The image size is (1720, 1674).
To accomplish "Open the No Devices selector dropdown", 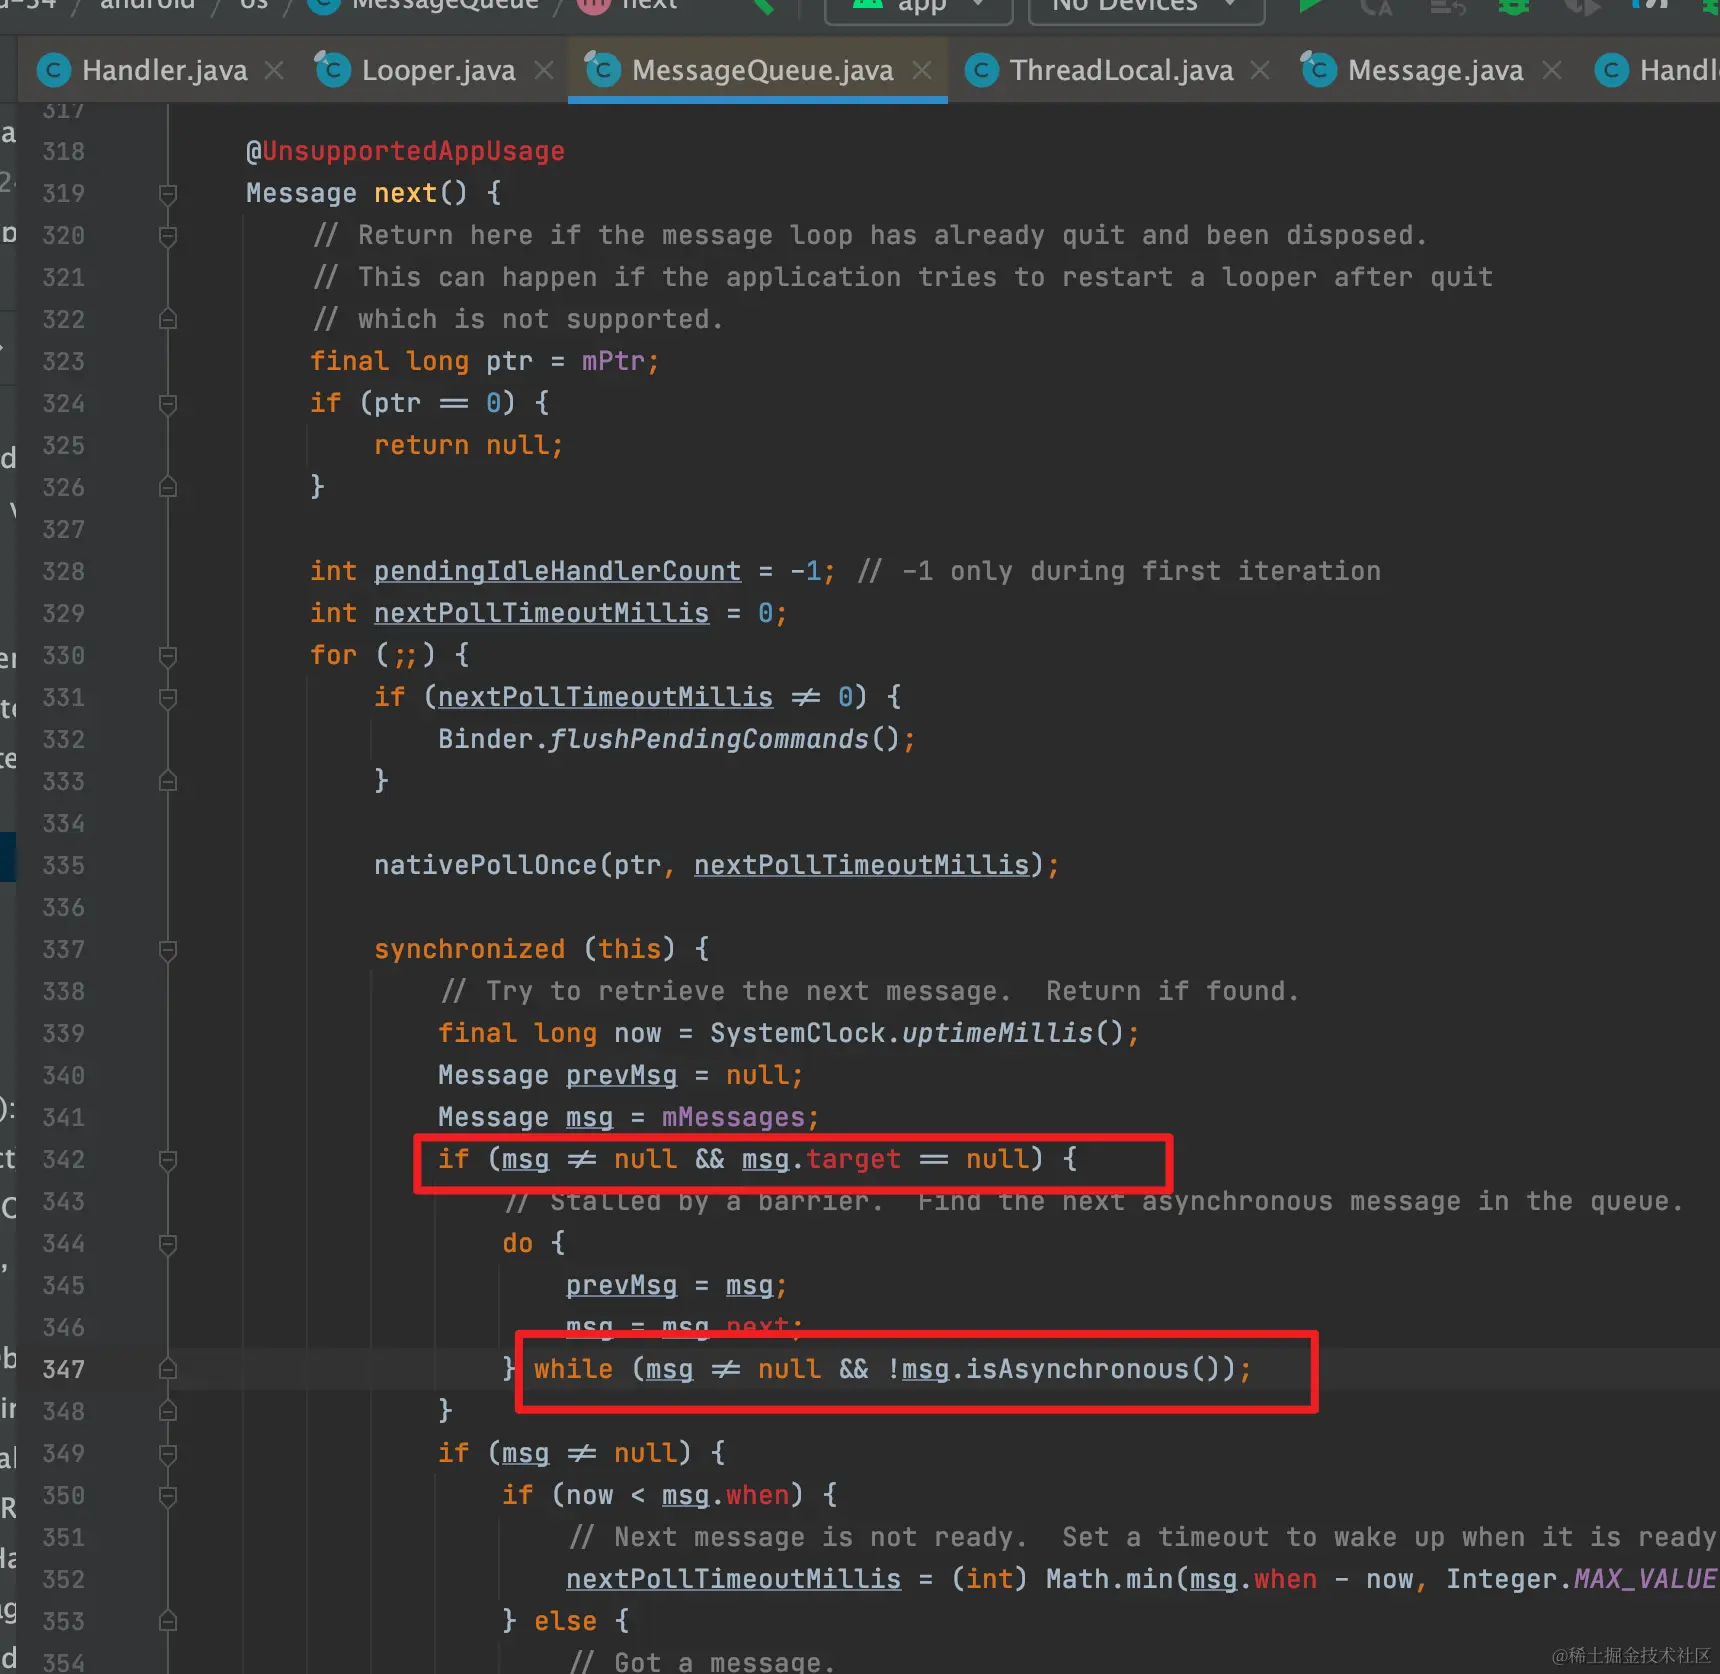I will click(x=1145, y=8).
